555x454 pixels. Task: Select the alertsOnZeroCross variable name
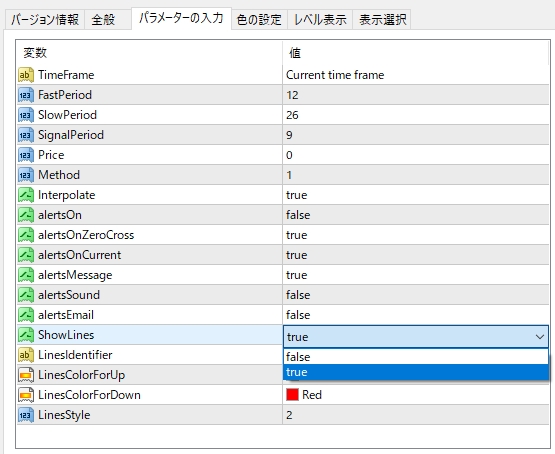click(86, 235)
